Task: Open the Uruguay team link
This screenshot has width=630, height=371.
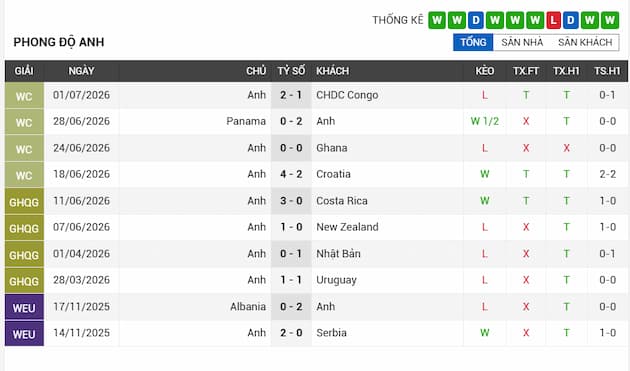Action: point(336,280)
